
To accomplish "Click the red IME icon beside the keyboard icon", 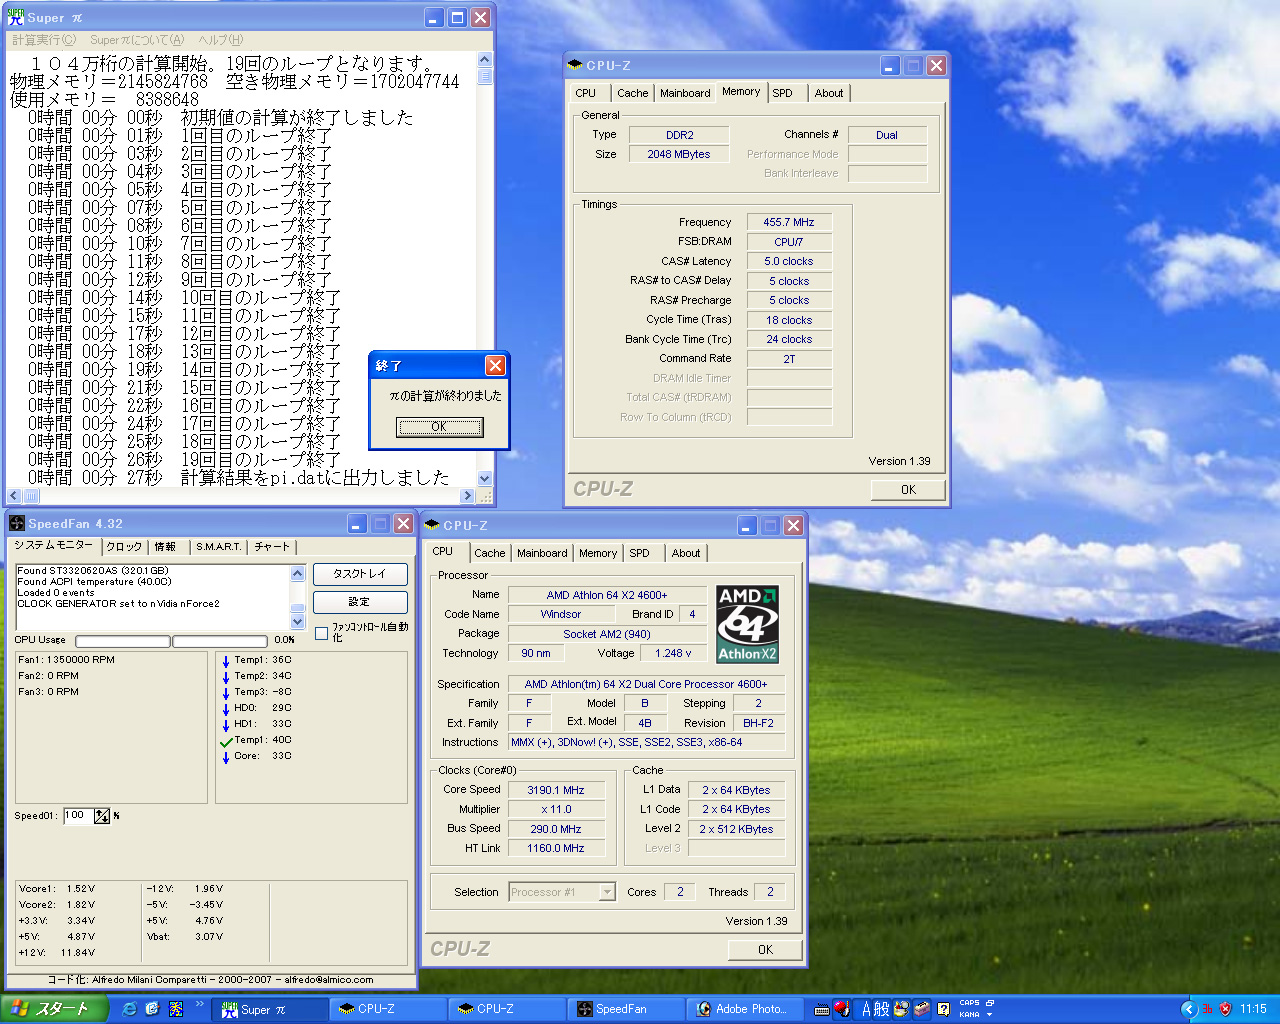I will tap(842, 1008).
